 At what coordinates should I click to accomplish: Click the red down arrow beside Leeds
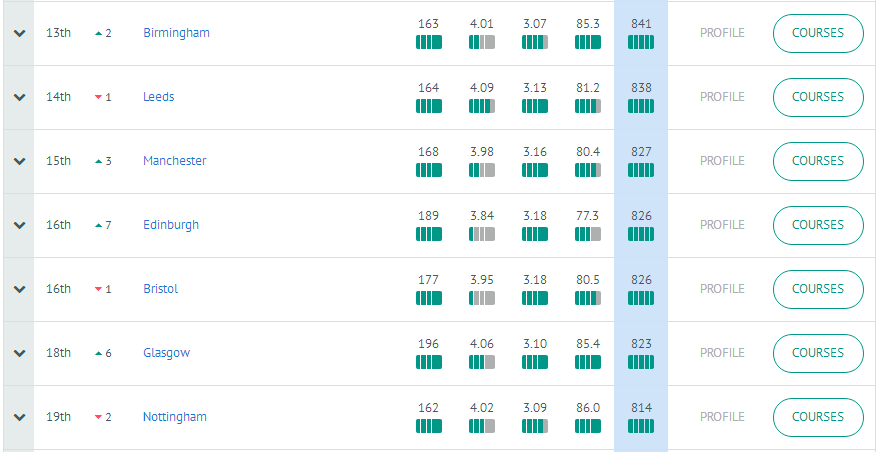pyautogui.click(x=98, y=97)
